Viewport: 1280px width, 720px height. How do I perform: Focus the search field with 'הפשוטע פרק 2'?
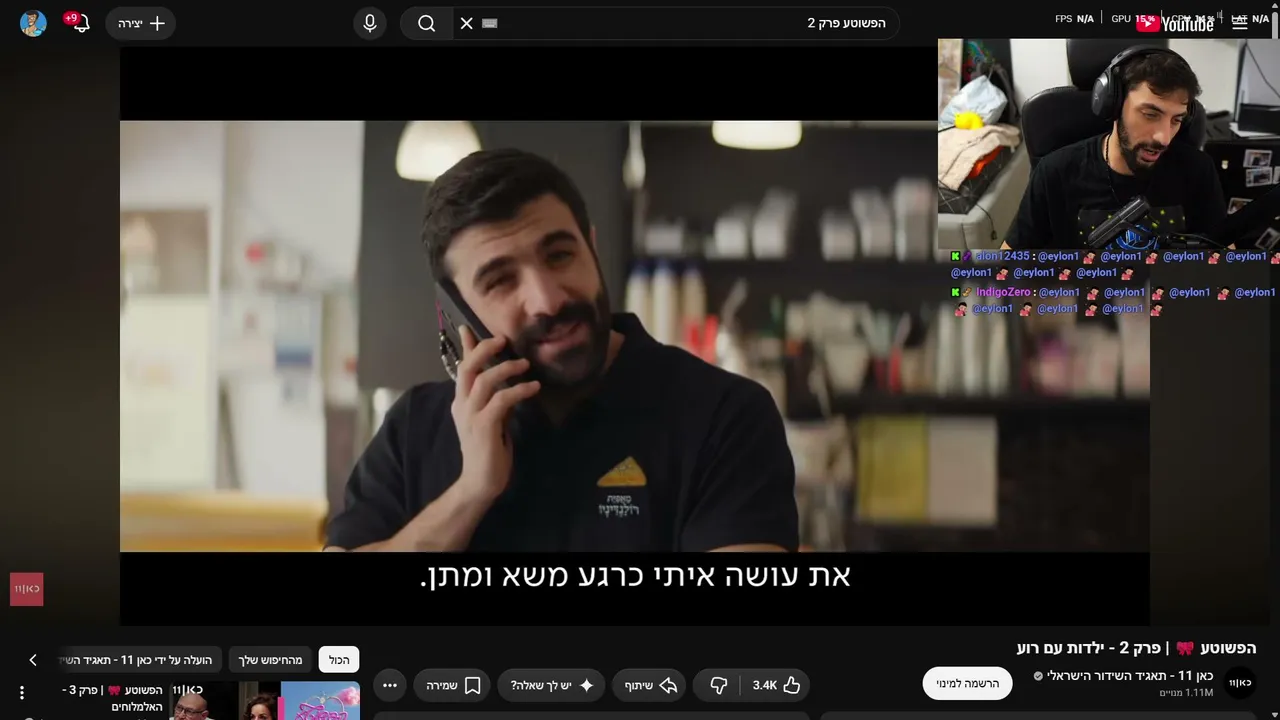[x=675, y=23]
